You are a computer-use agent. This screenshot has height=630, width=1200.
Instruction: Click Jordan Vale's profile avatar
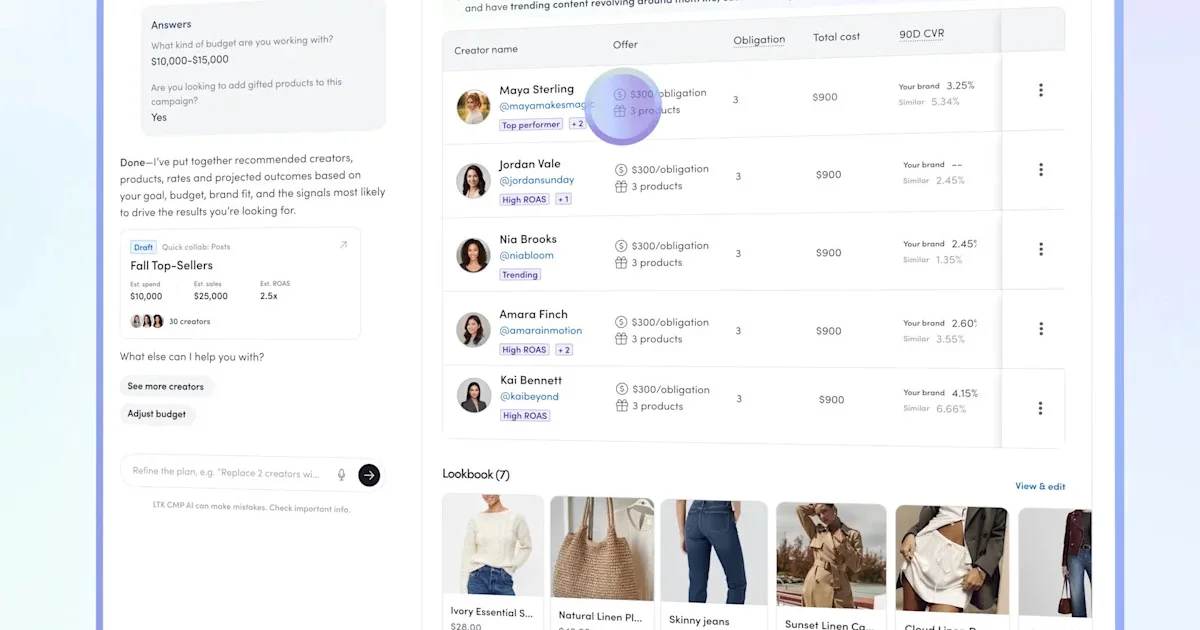[473, 181]
